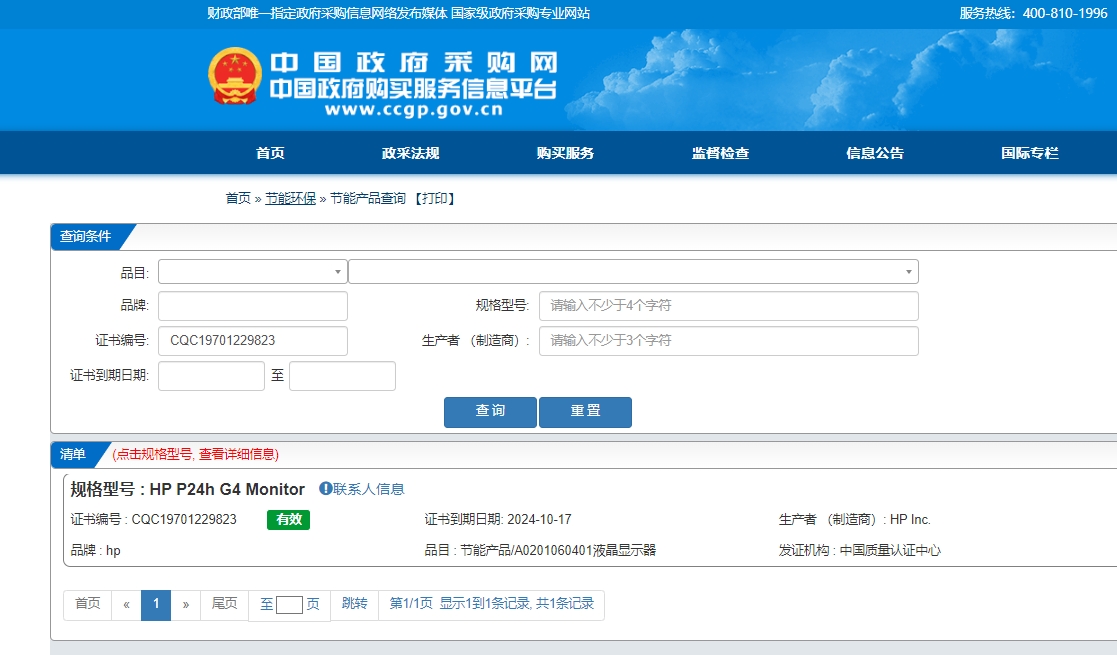Go to next page with » button

point(186,604)
